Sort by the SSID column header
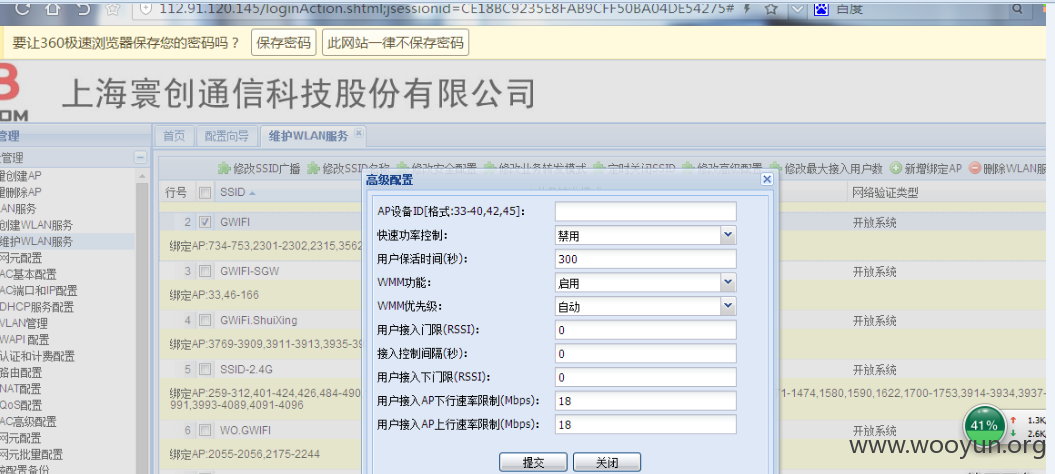 tap(232, 193)
